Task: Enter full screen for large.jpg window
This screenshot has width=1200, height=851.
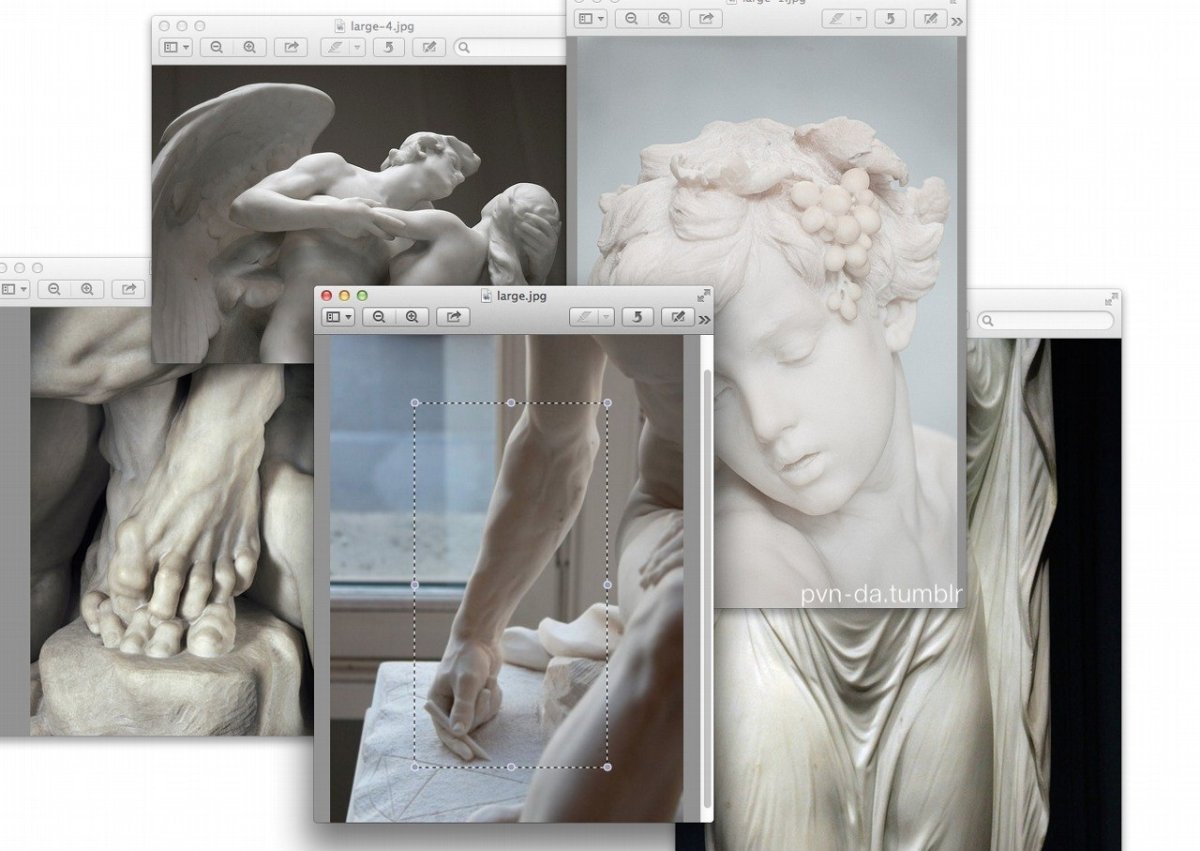Action: click(704, 295)
